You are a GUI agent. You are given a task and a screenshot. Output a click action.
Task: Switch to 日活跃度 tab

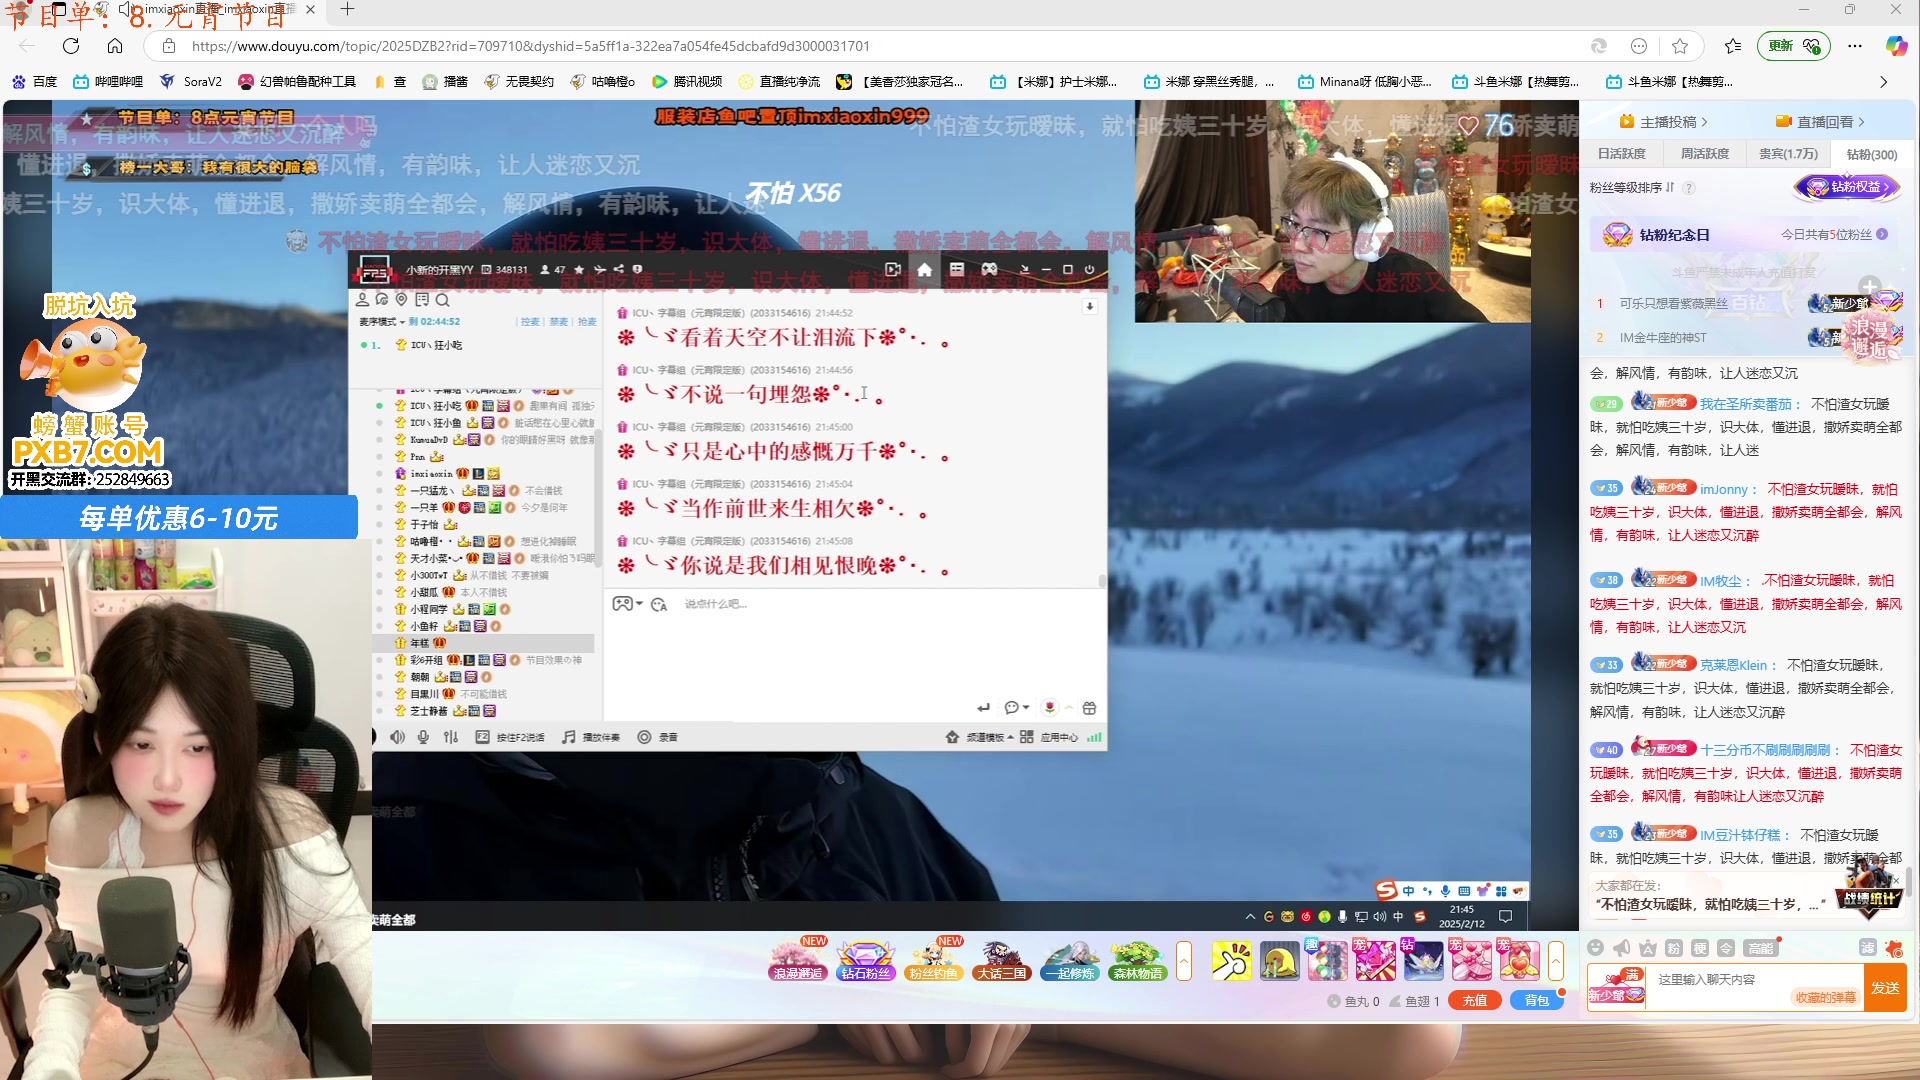pos(1621,154)
